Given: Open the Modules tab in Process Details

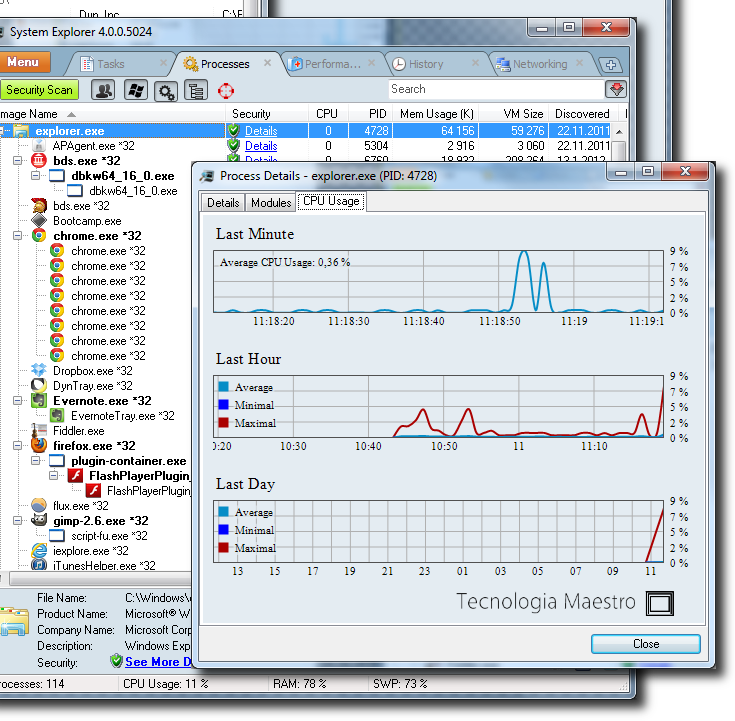Looking at the screenshot, I should (x=271, y=203).
